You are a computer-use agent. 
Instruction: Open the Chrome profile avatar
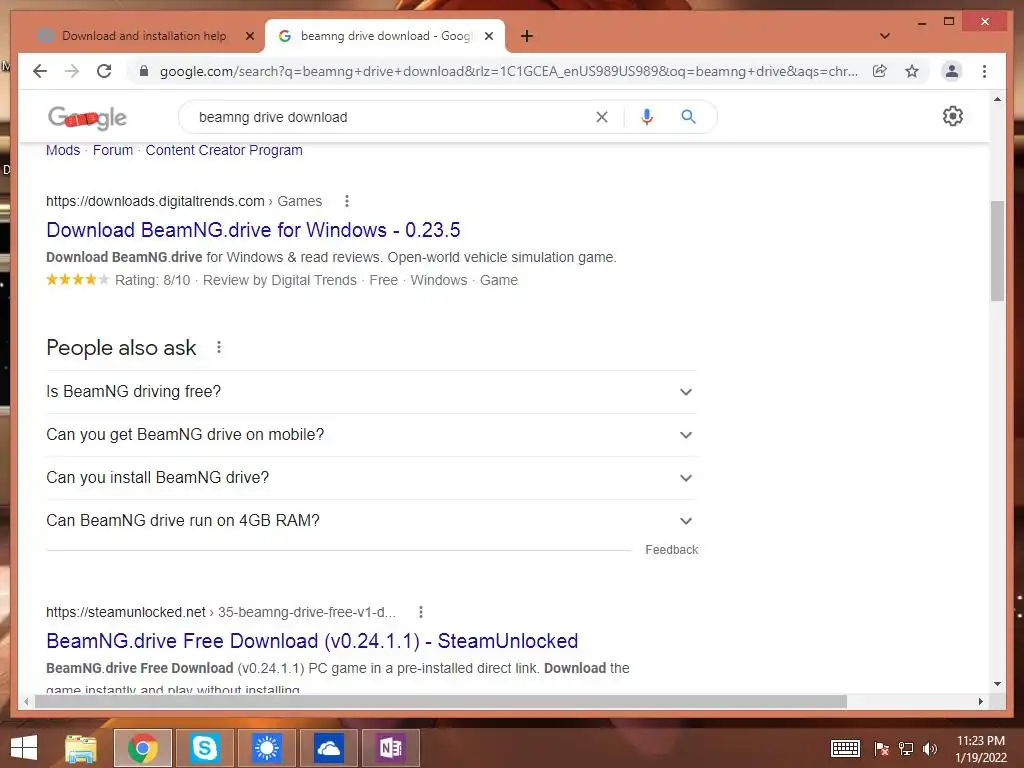(952, 71)
